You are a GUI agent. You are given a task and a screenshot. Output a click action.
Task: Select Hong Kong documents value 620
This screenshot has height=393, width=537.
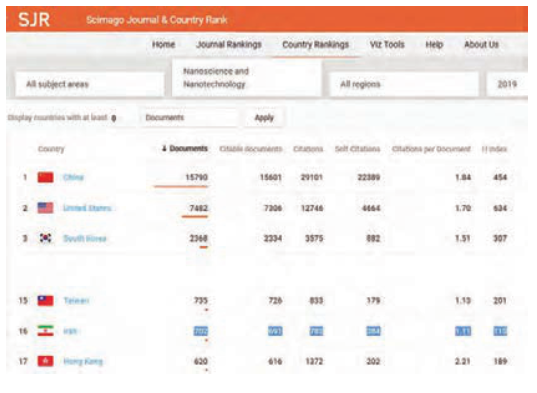click(x=201, y=361)
